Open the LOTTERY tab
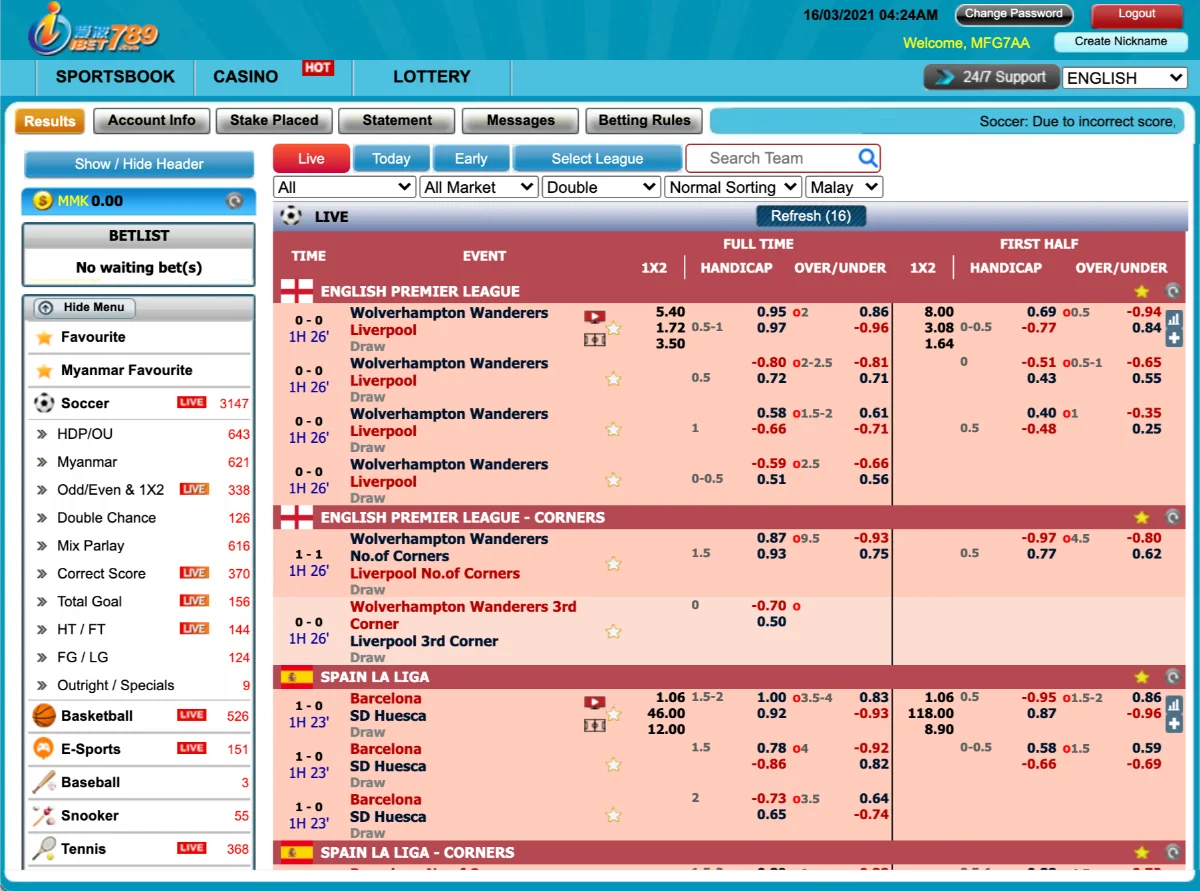The width and height of the screenshot is (1200, 891). coord(432,77)
